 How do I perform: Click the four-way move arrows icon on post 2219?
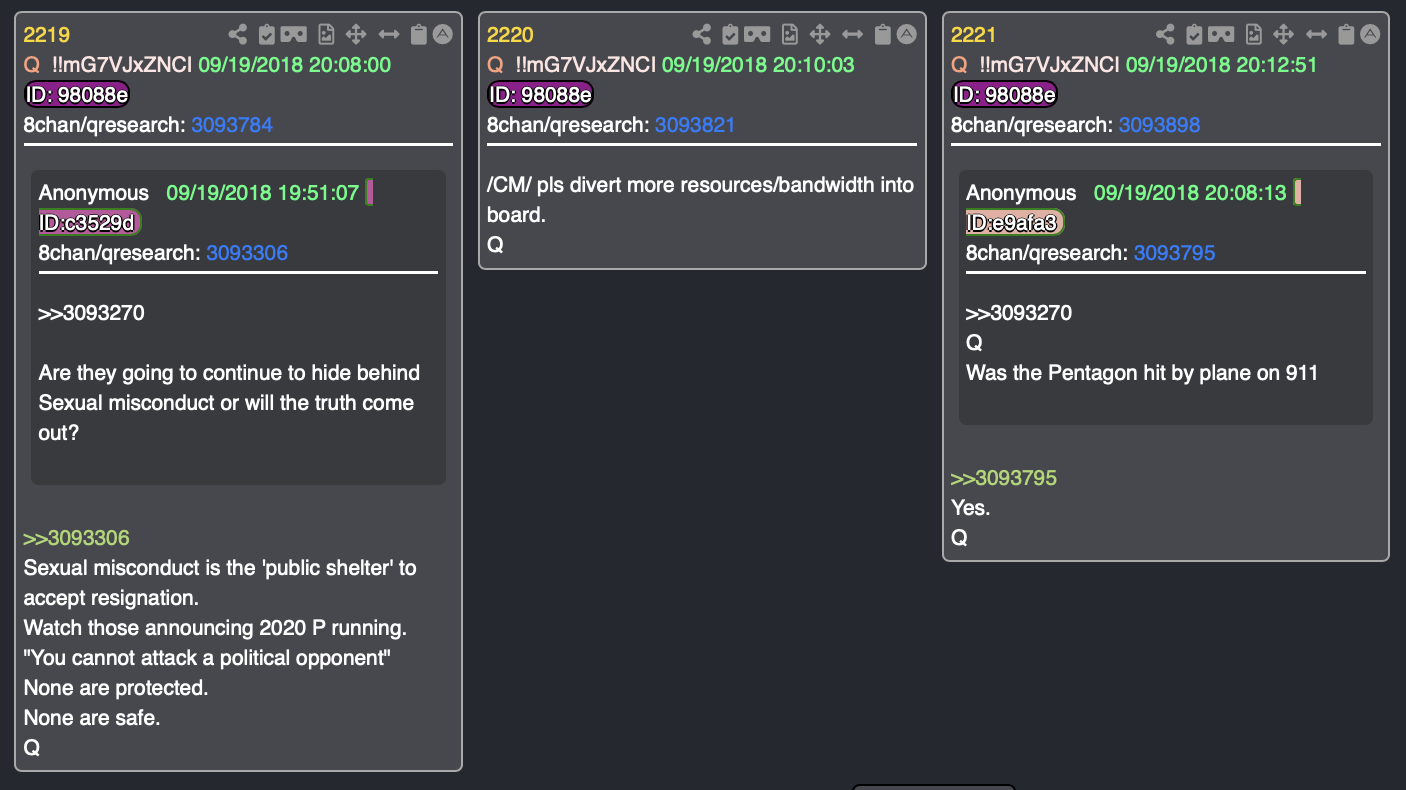[x=356, y=35]
